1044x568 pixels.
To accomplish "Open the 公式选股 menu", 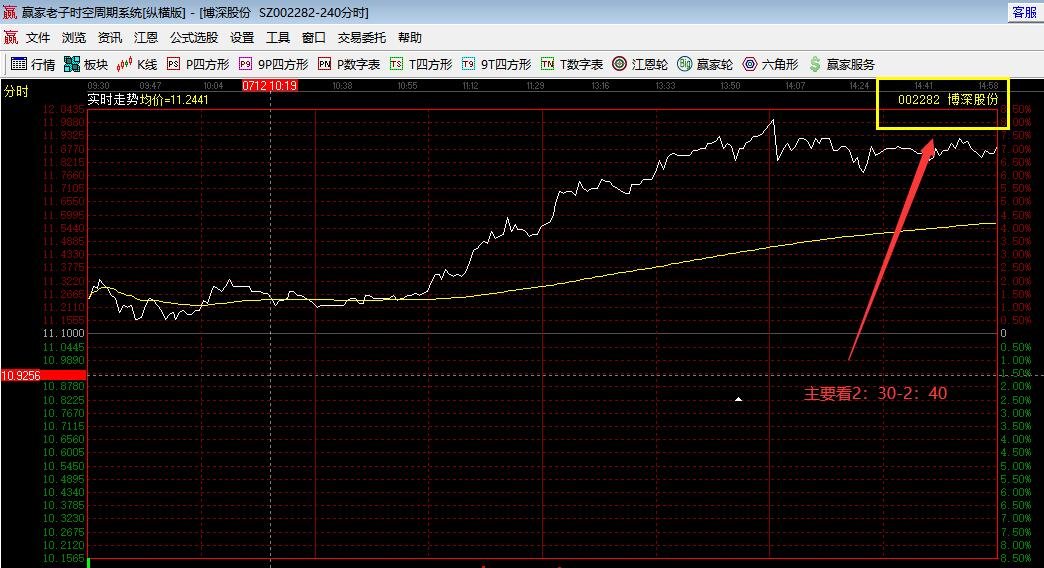I will pos(194,38).
